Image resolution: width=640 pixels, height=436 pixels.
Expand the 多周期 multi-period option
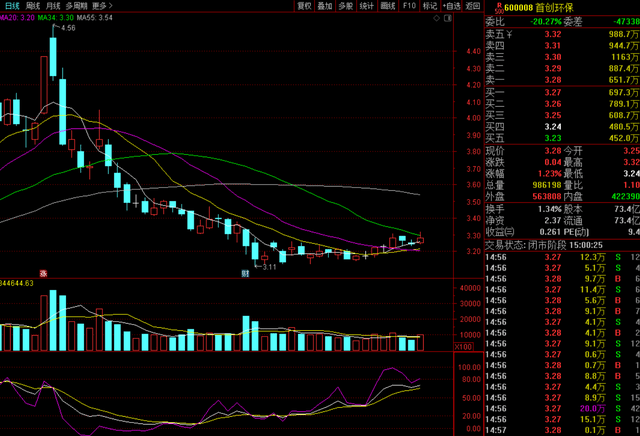pyautogui.click(x=76, y=6)
